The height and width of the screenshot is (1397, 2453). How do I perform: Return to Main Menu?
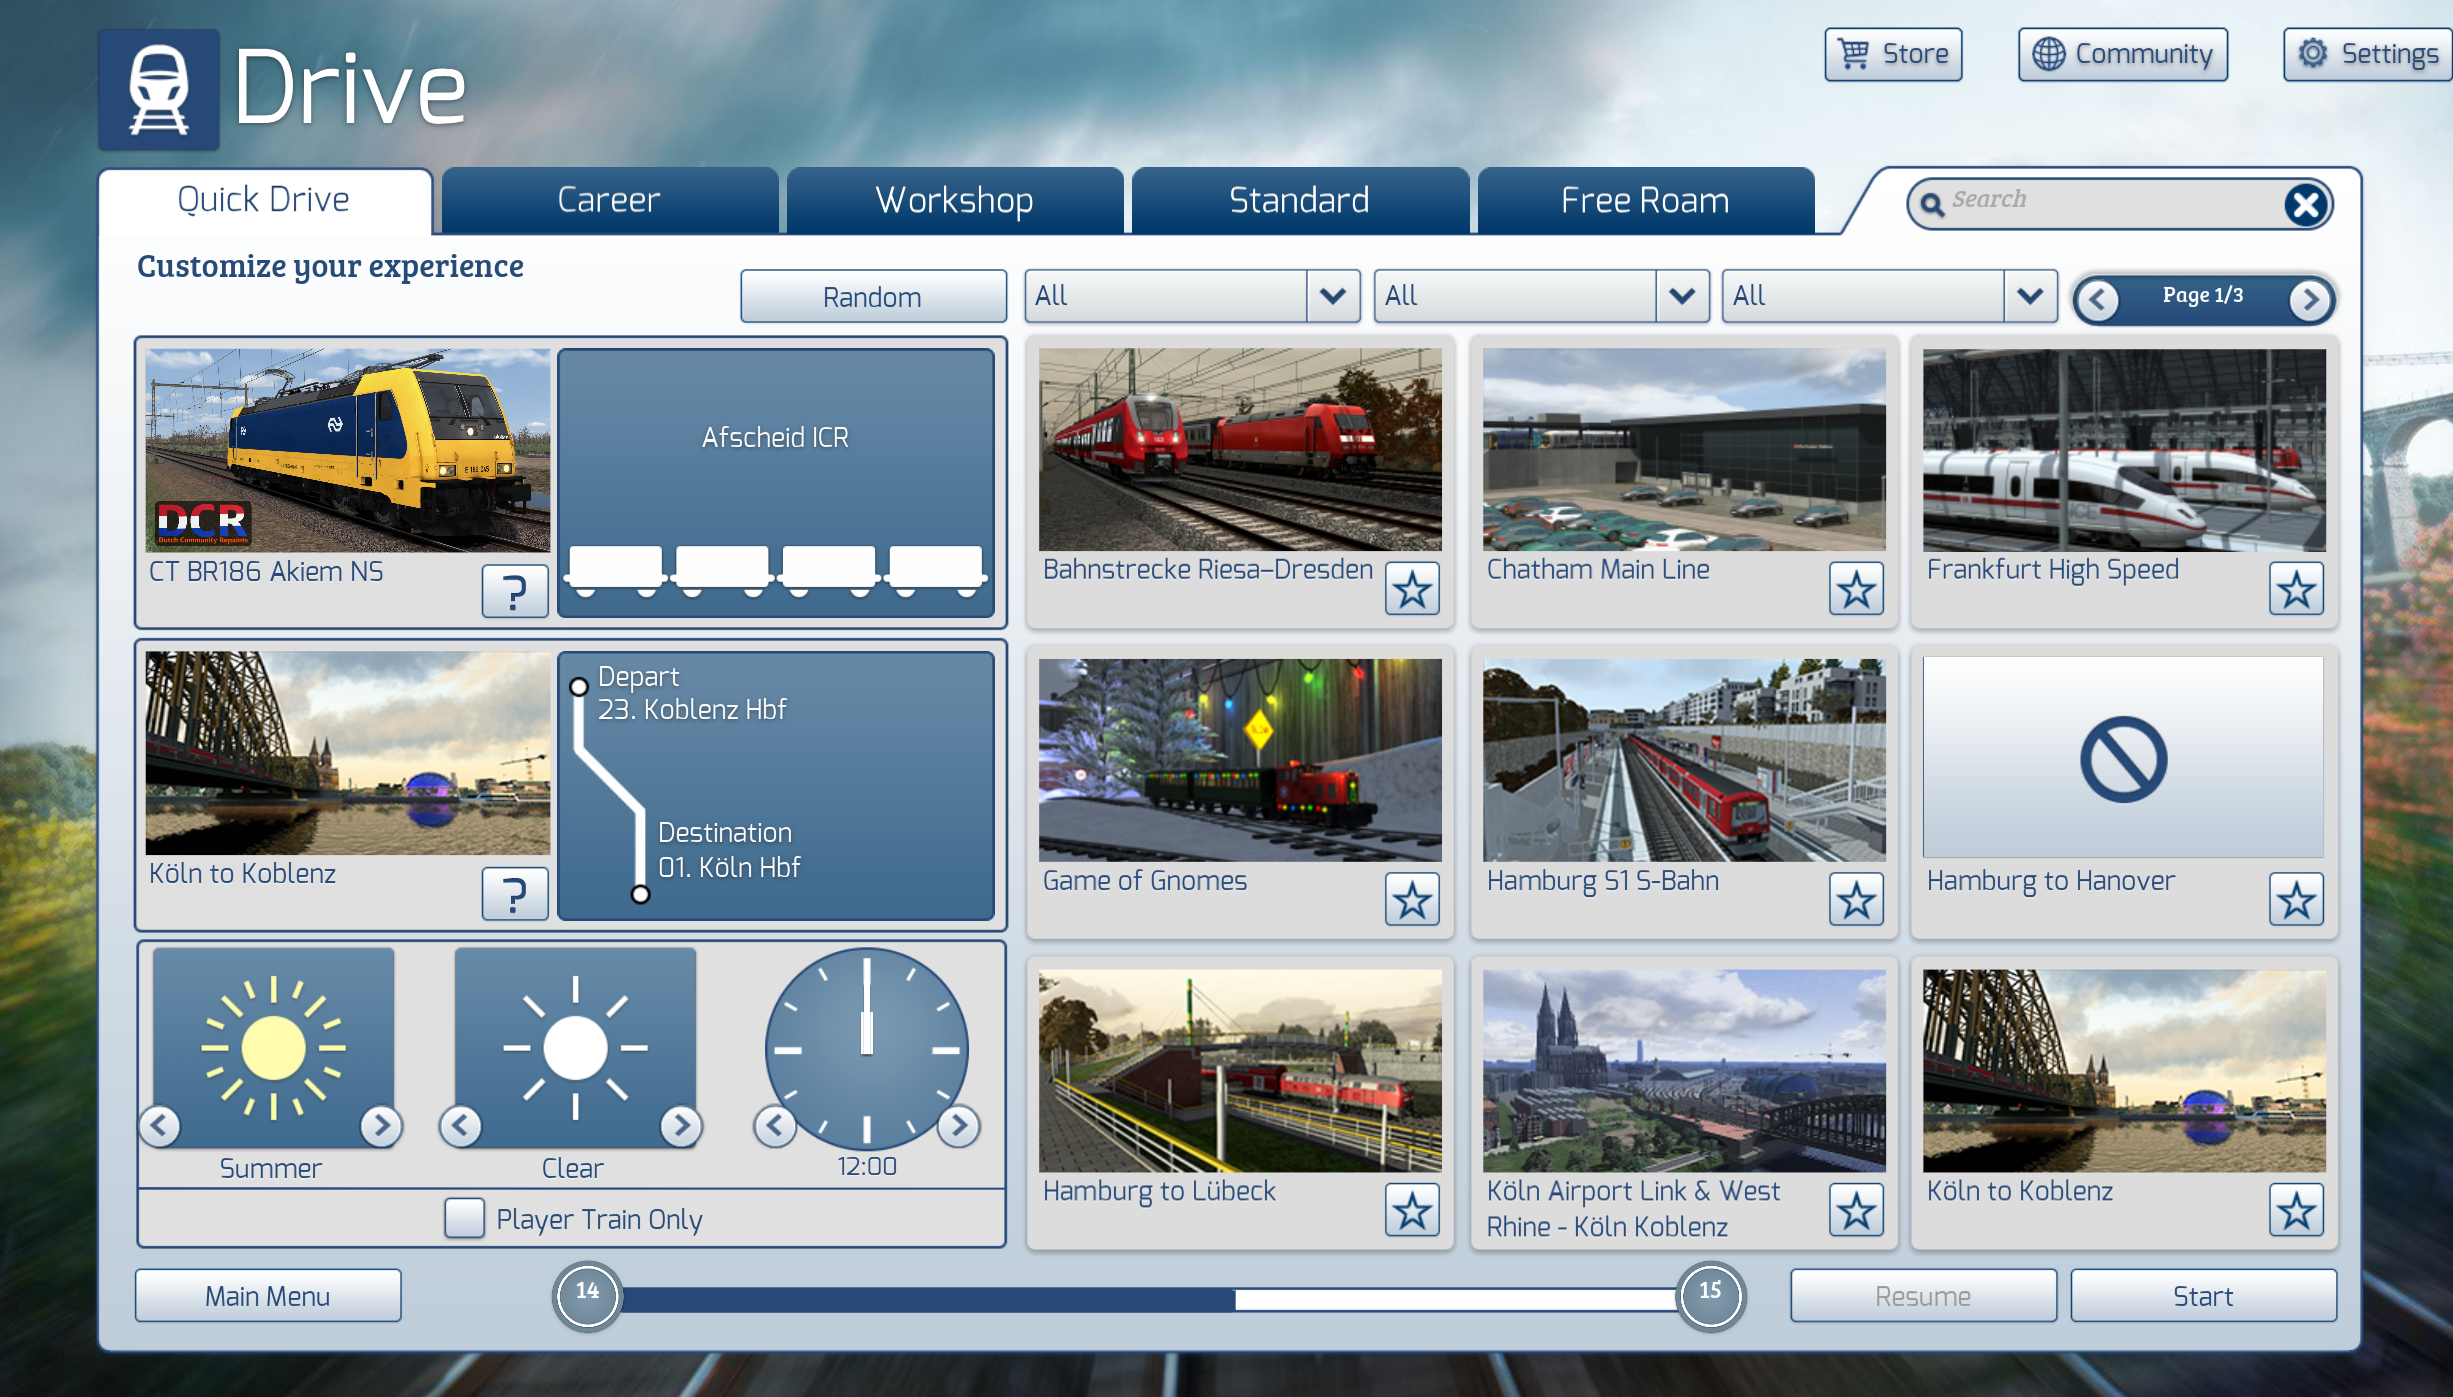268,1296
